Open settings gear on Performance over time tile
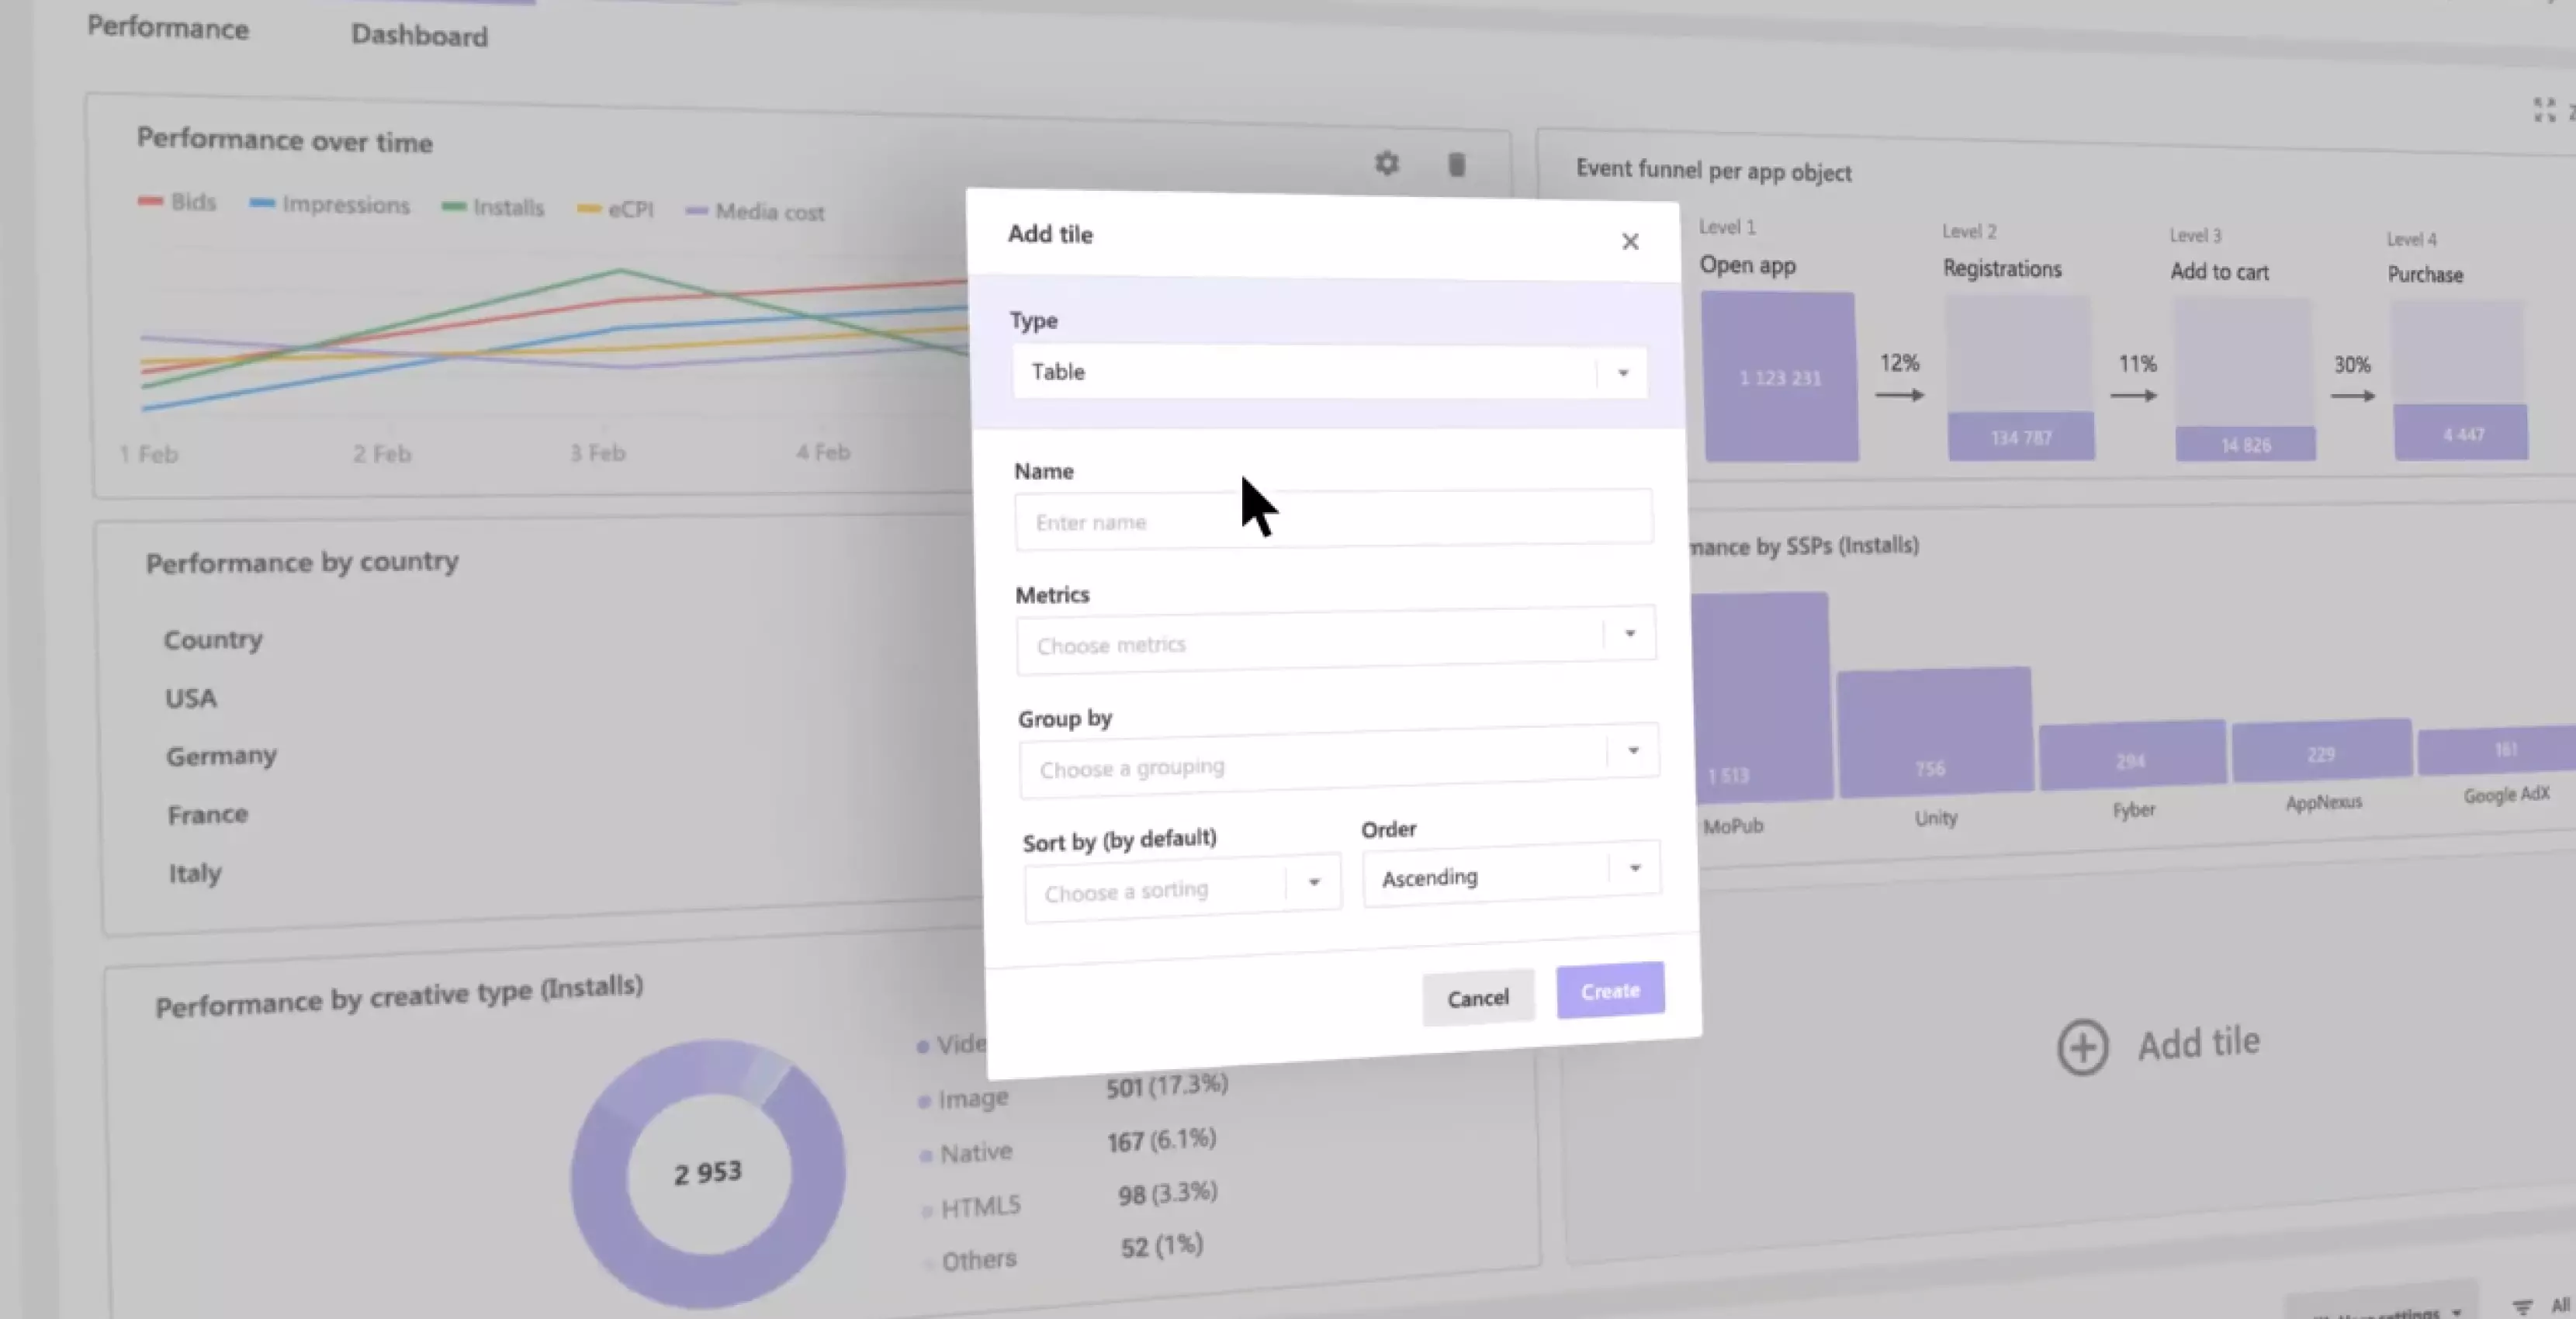The width and height of the screenshot is (2576, 1319). point(1386,163)
